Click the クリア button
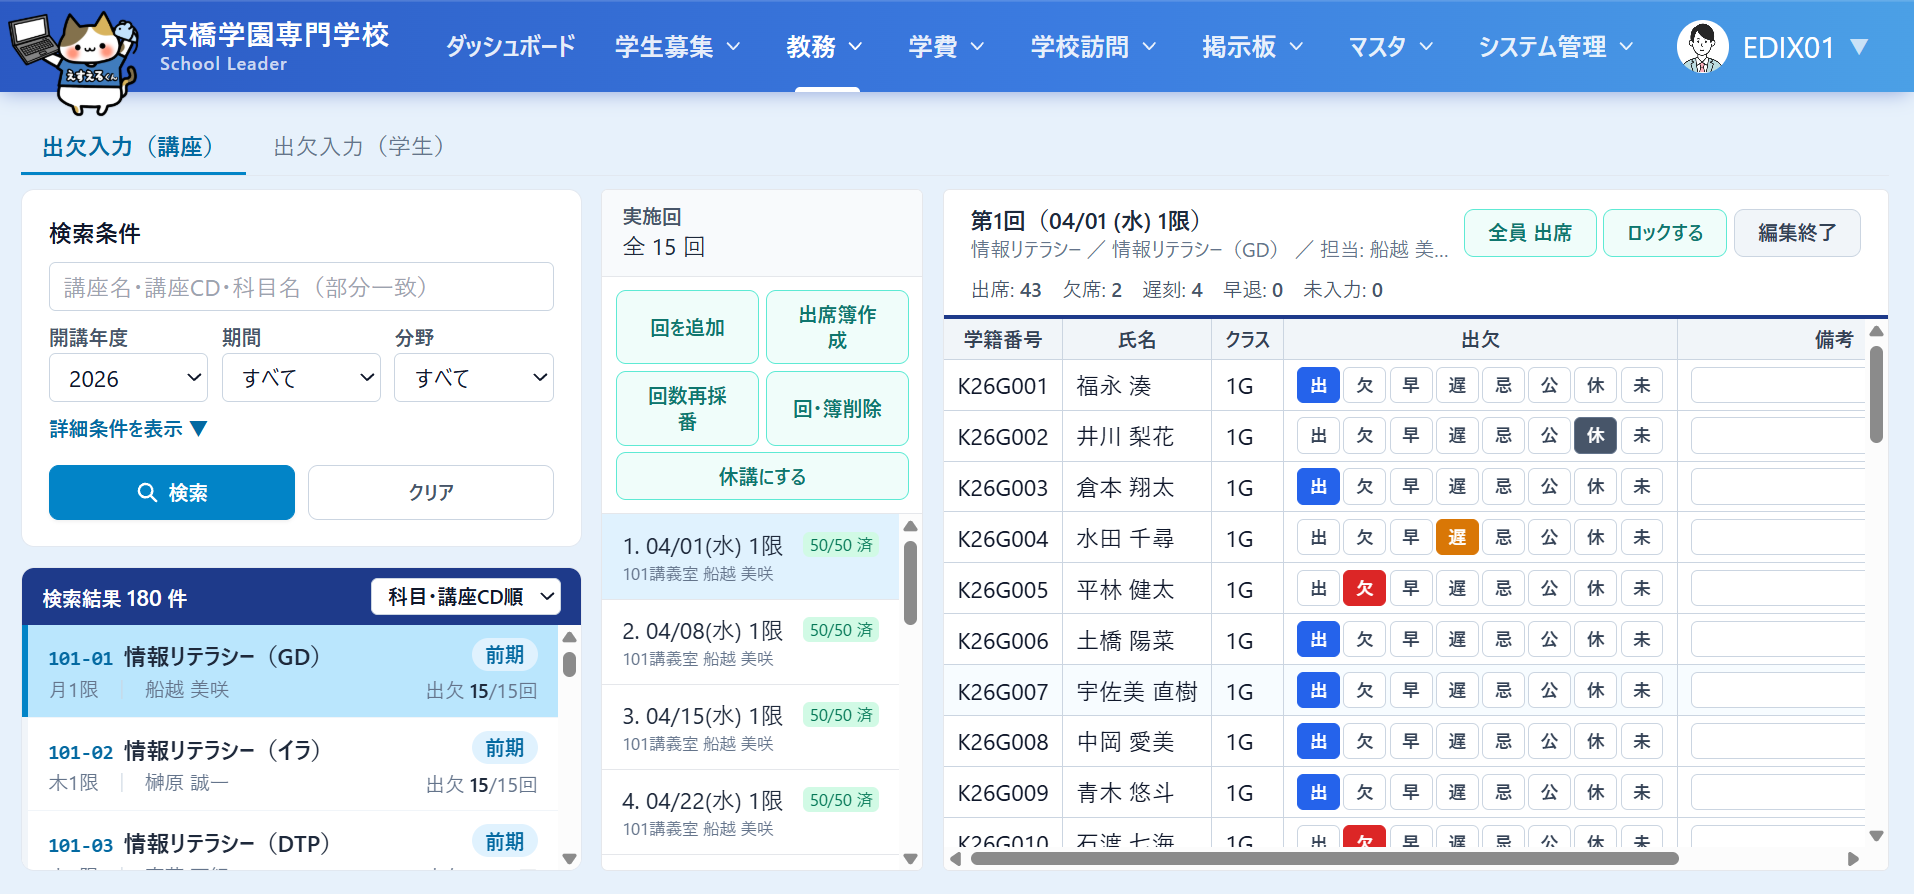 click(x=431, y=492)
